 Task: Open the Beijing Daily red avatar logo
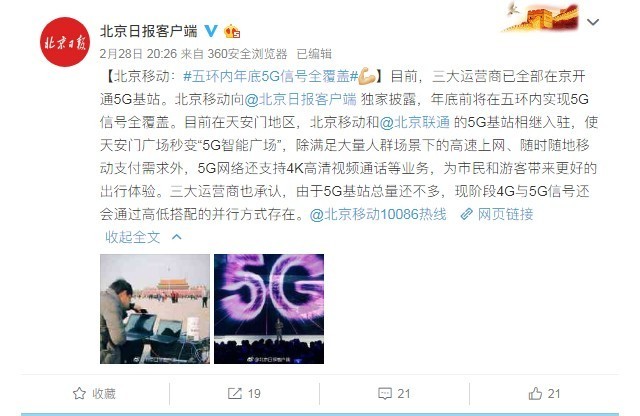click(x=64, y=42)
